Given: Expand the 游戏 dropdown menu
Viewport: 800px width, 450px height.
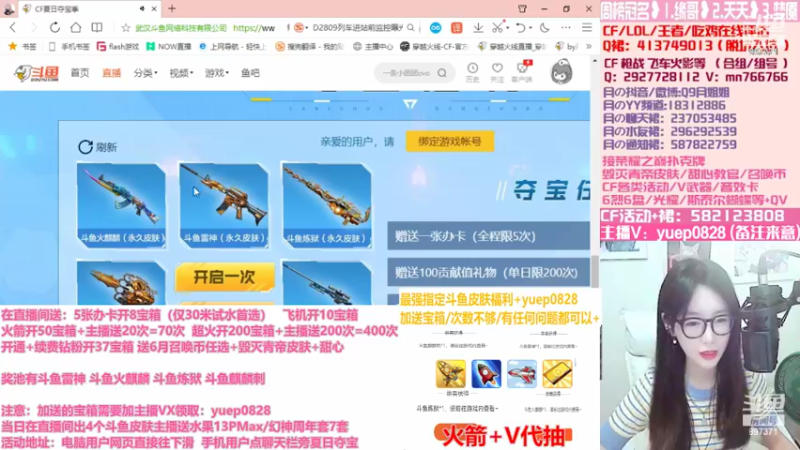Looking at the screenshot, I should point(217,73).
